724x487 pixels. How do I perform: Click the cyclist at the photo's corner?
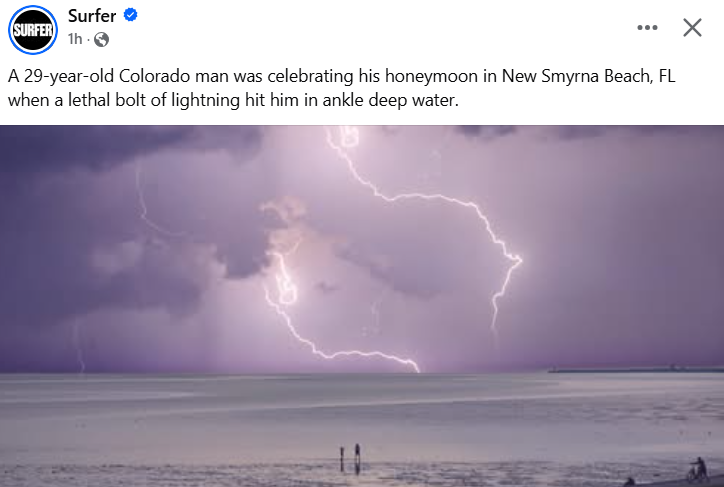[x=697, y=469]
